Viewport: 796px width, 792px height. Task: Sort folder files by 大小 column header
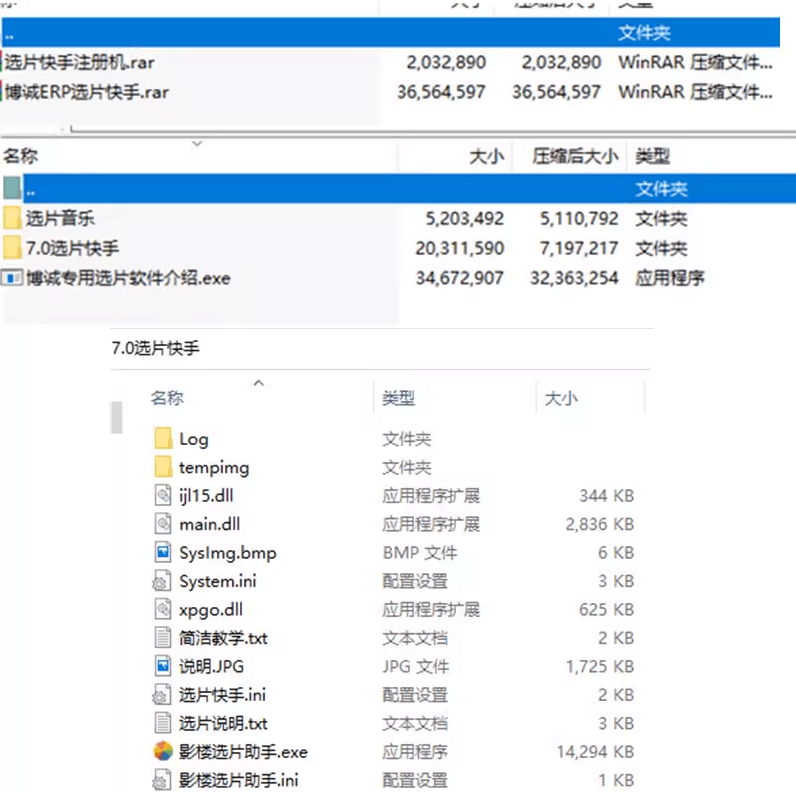560,398
